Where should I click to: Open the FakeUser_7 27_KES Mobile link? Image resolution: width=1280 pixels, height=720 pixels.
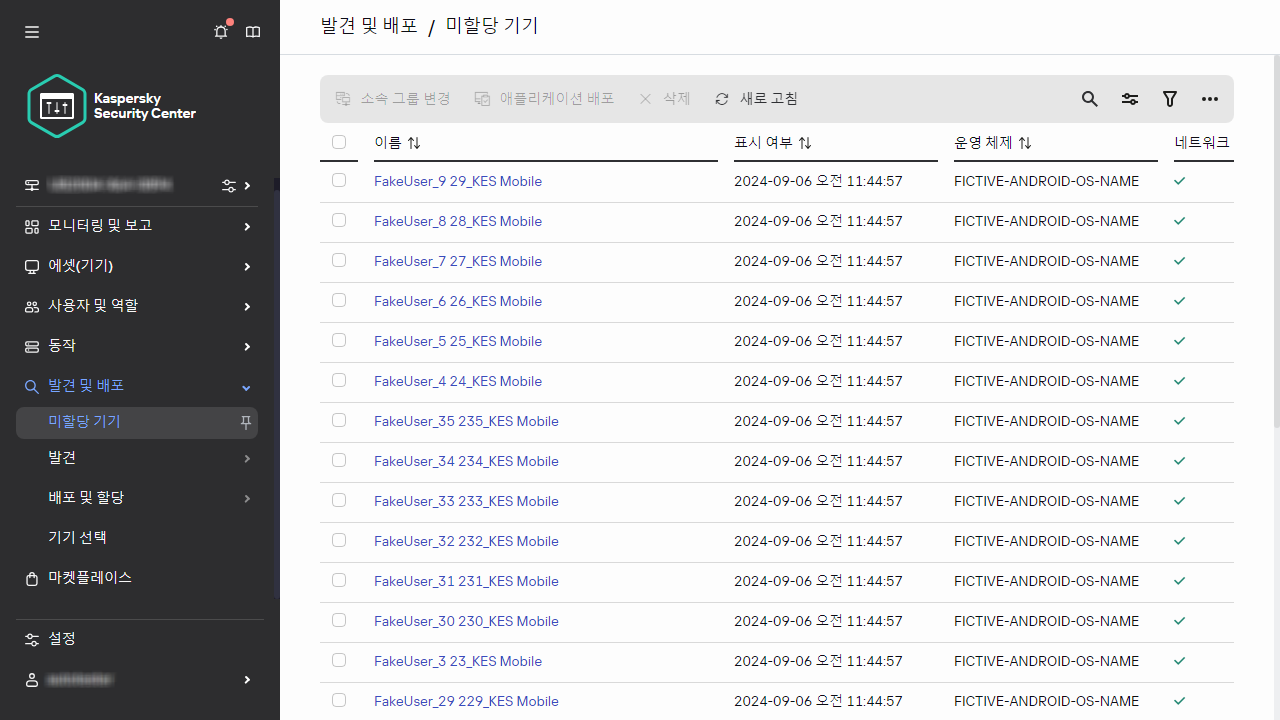click(458, 261)
